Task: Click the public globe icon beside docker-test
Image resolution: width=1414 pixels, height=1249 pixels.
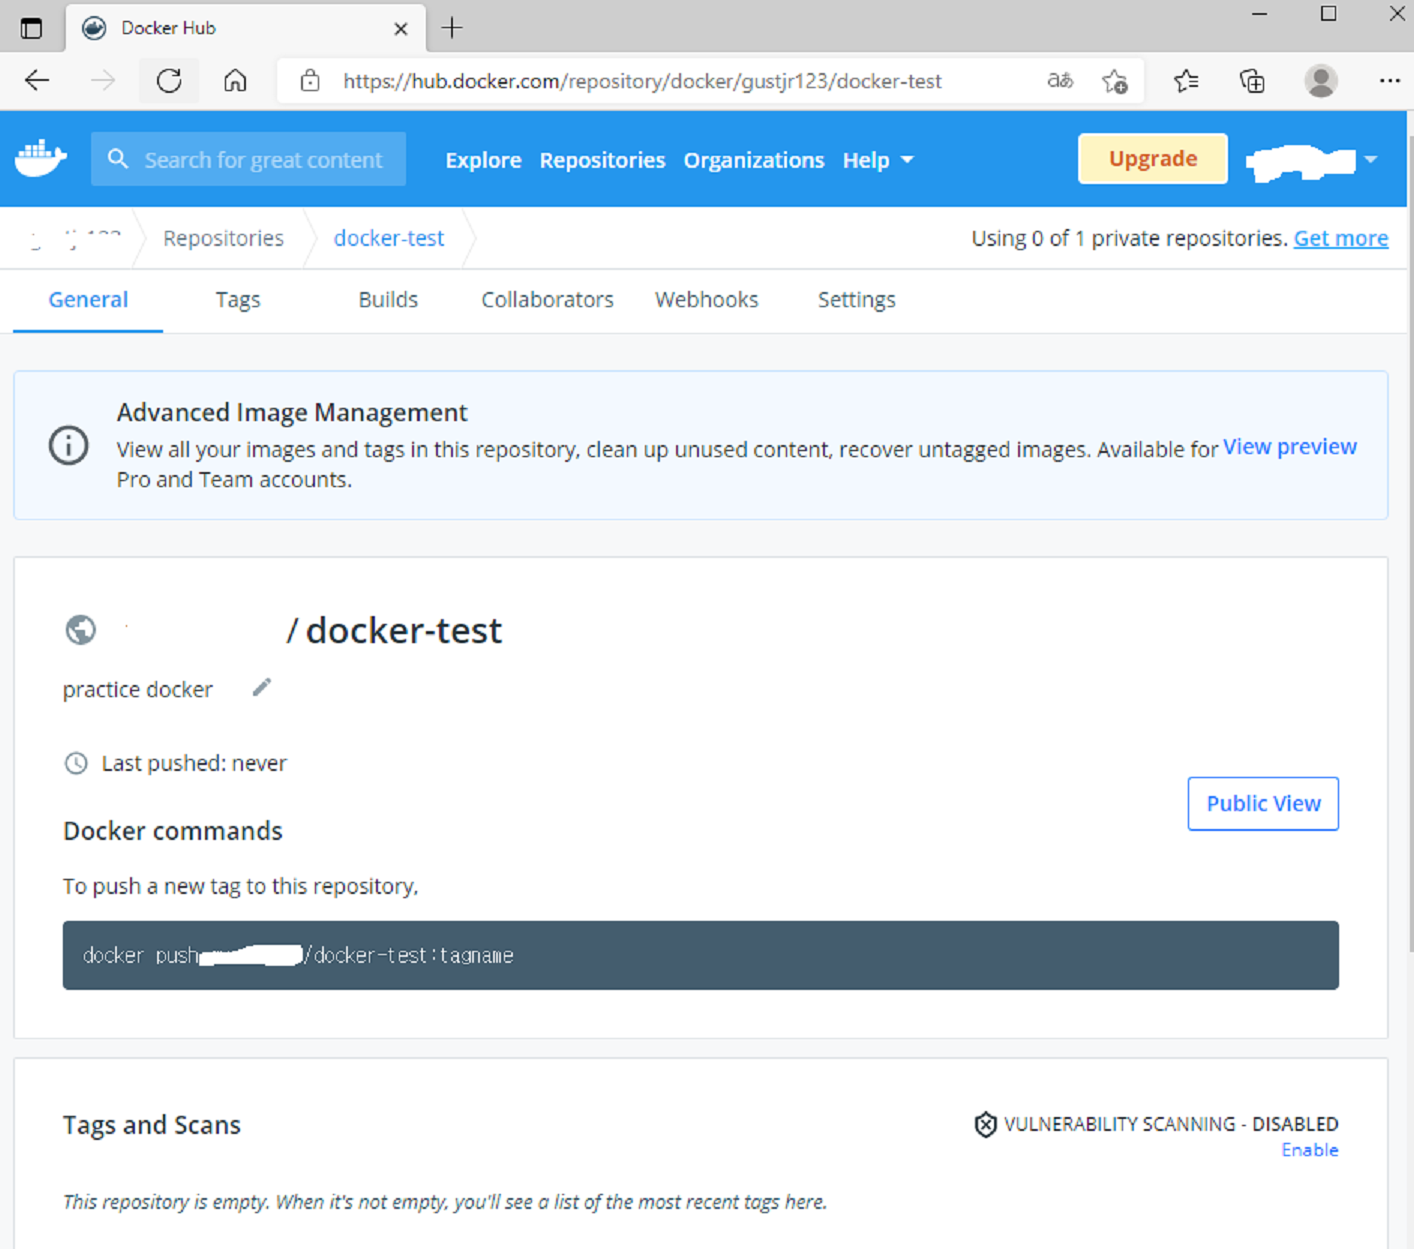Action: point(81,630)
